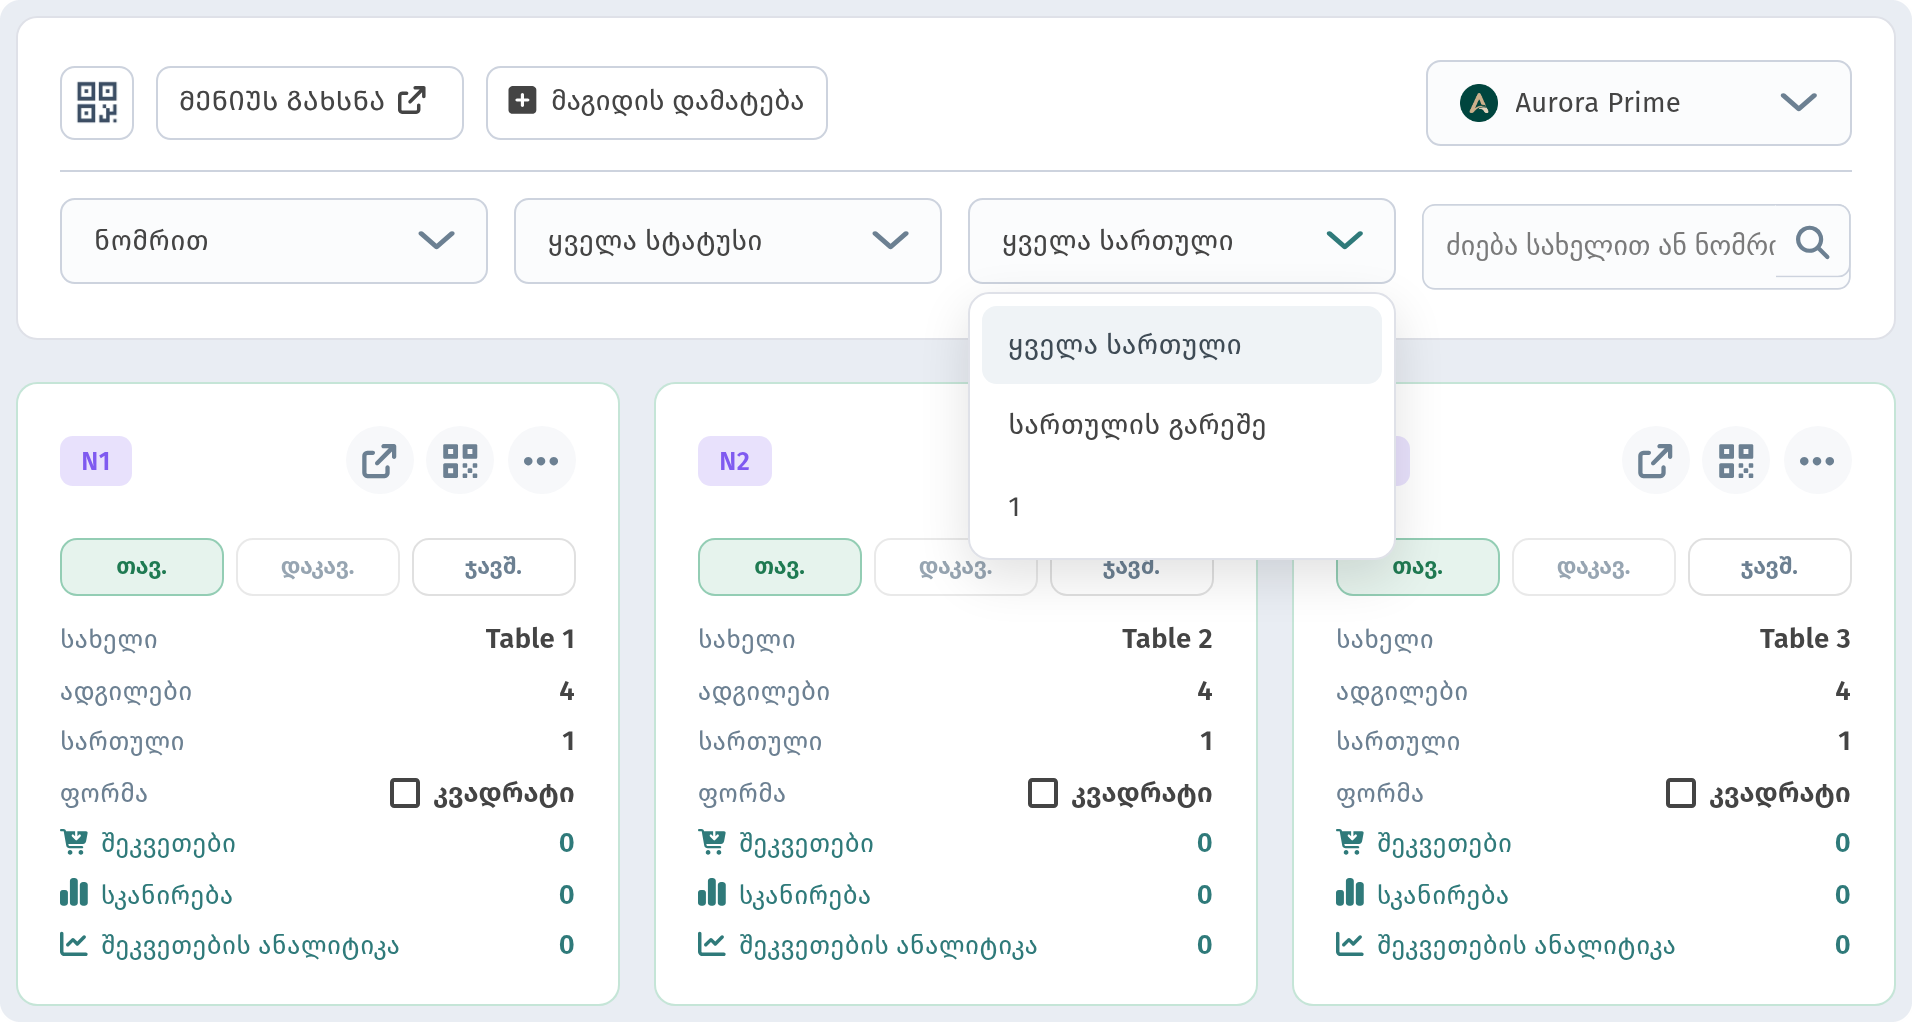Image resolution: width=1912 pixels, height=1022 pixels.
Task: Open the menu via მენიუს გახსნა button
Action: click(310, 103)
